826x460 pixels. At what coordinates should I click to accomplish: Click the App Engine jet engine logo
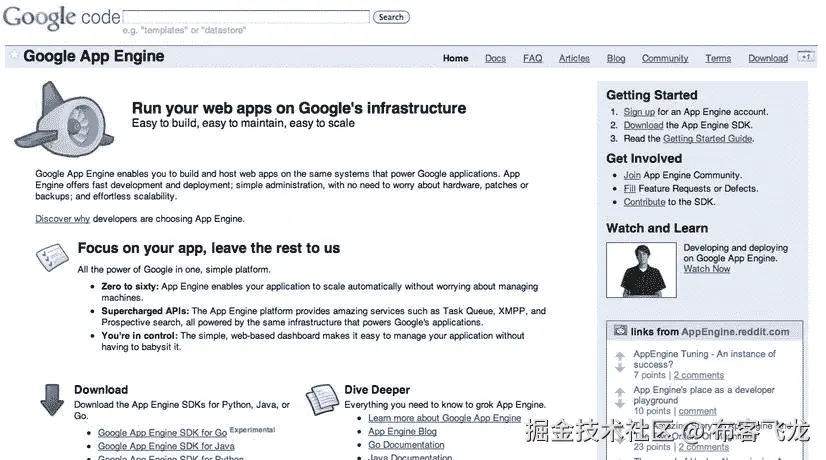[x=65, y=120]
